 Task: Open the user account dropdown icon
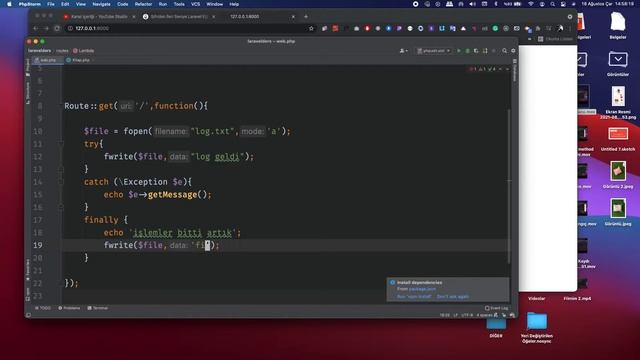click(403, 51)
